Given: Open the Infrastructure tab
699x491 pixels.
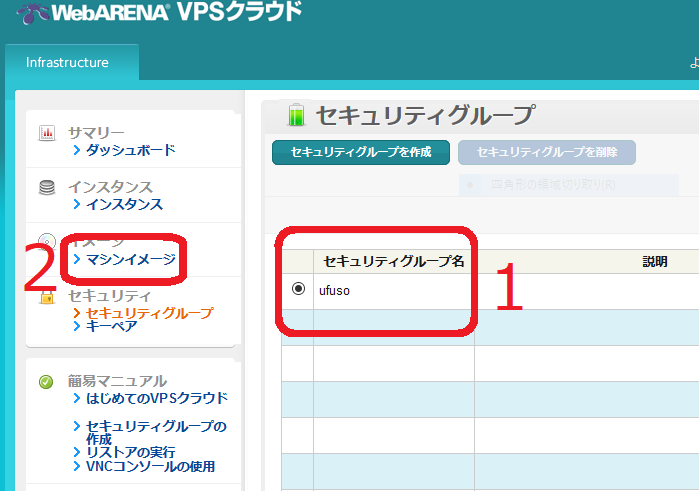Looking at the screenshot, I should 67,62.
